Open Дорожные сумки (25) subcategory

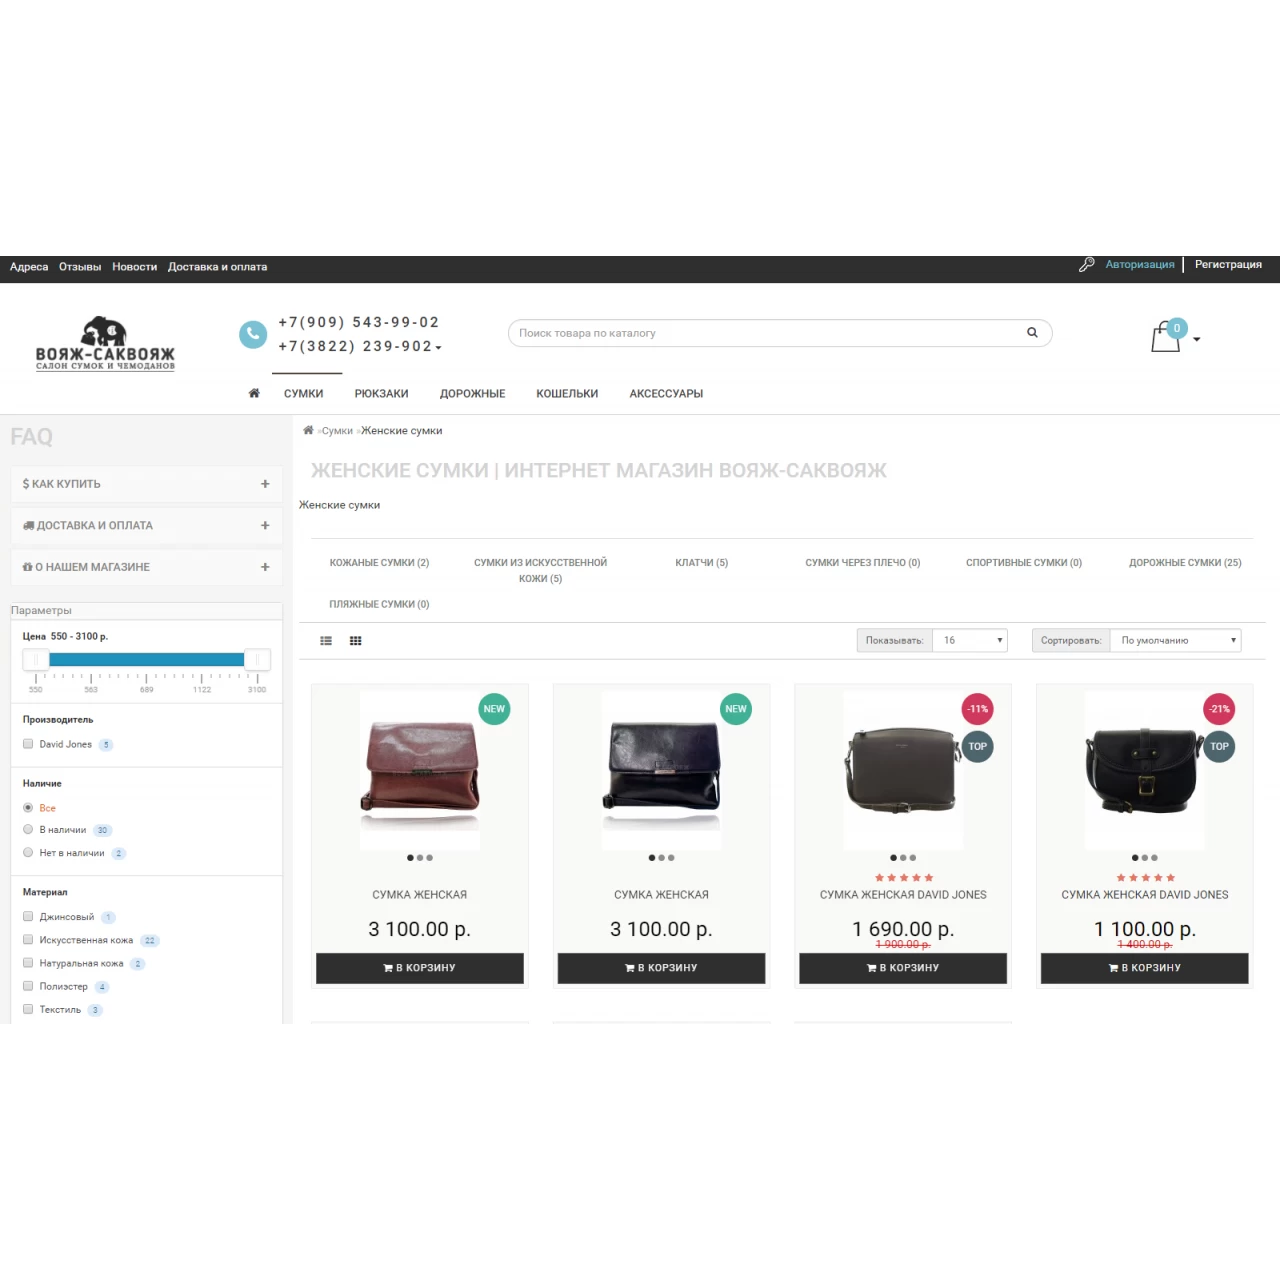click(x=1185, y=563)
